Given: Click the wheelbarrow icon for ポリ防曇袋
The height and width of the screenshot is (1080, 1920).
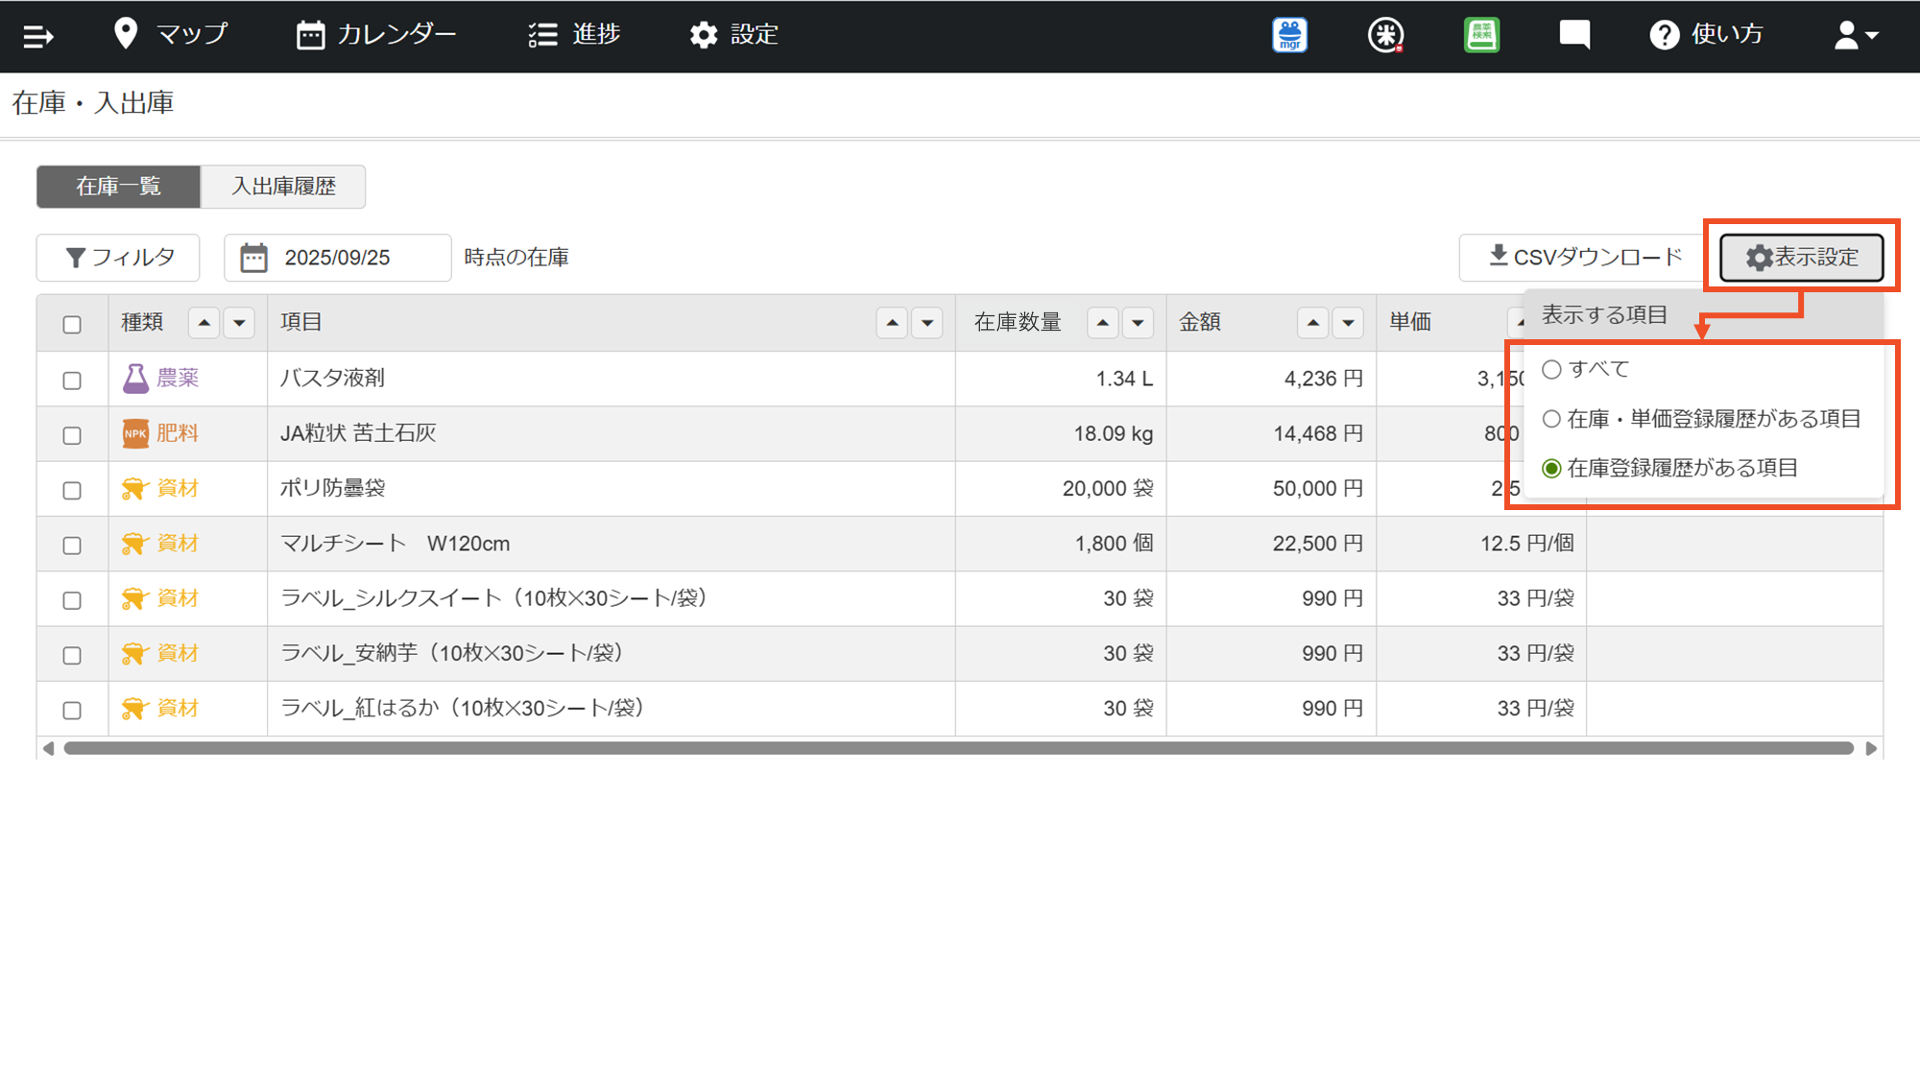Looking at the screenshot, I should (135, 489).
